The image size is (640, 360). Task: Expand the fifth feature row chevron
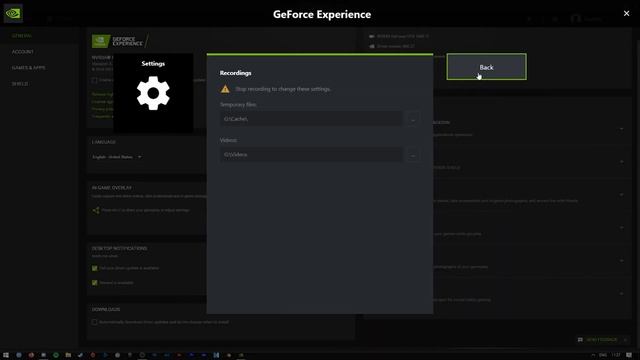(622, 260)
